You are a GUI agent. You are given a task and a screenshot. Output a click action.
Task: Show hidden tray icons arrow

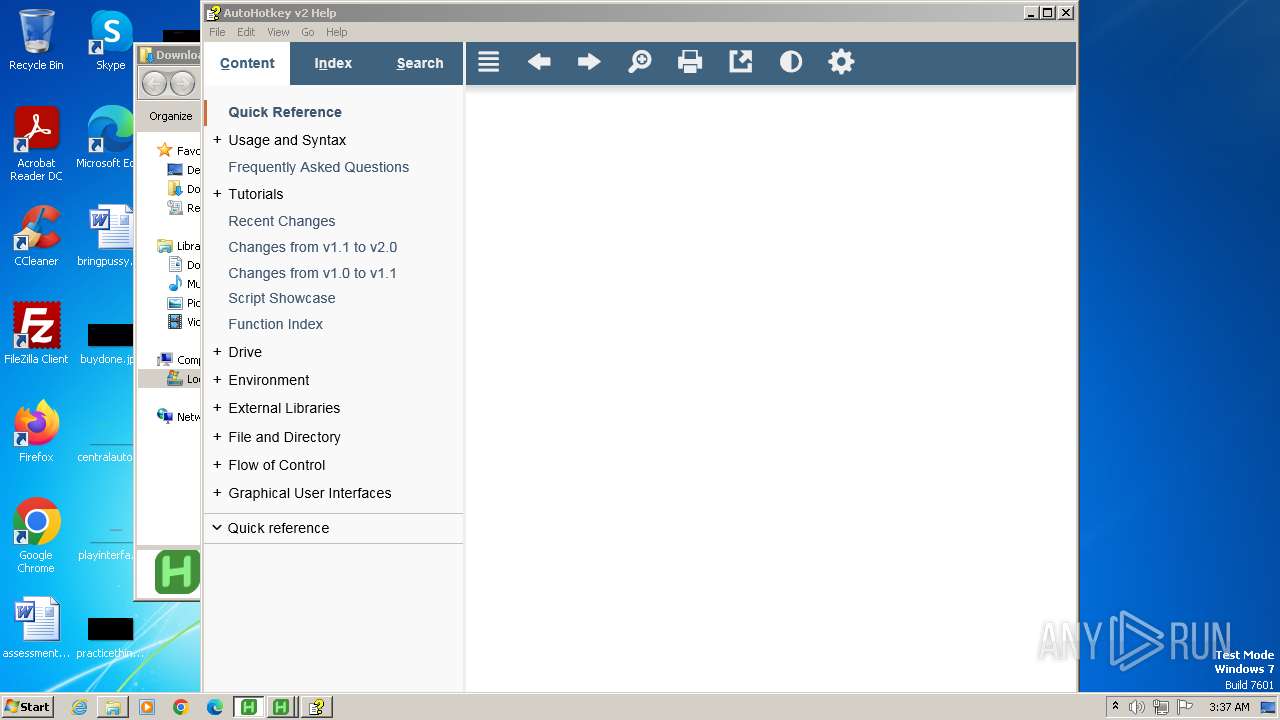click(x=1115, y=707)
